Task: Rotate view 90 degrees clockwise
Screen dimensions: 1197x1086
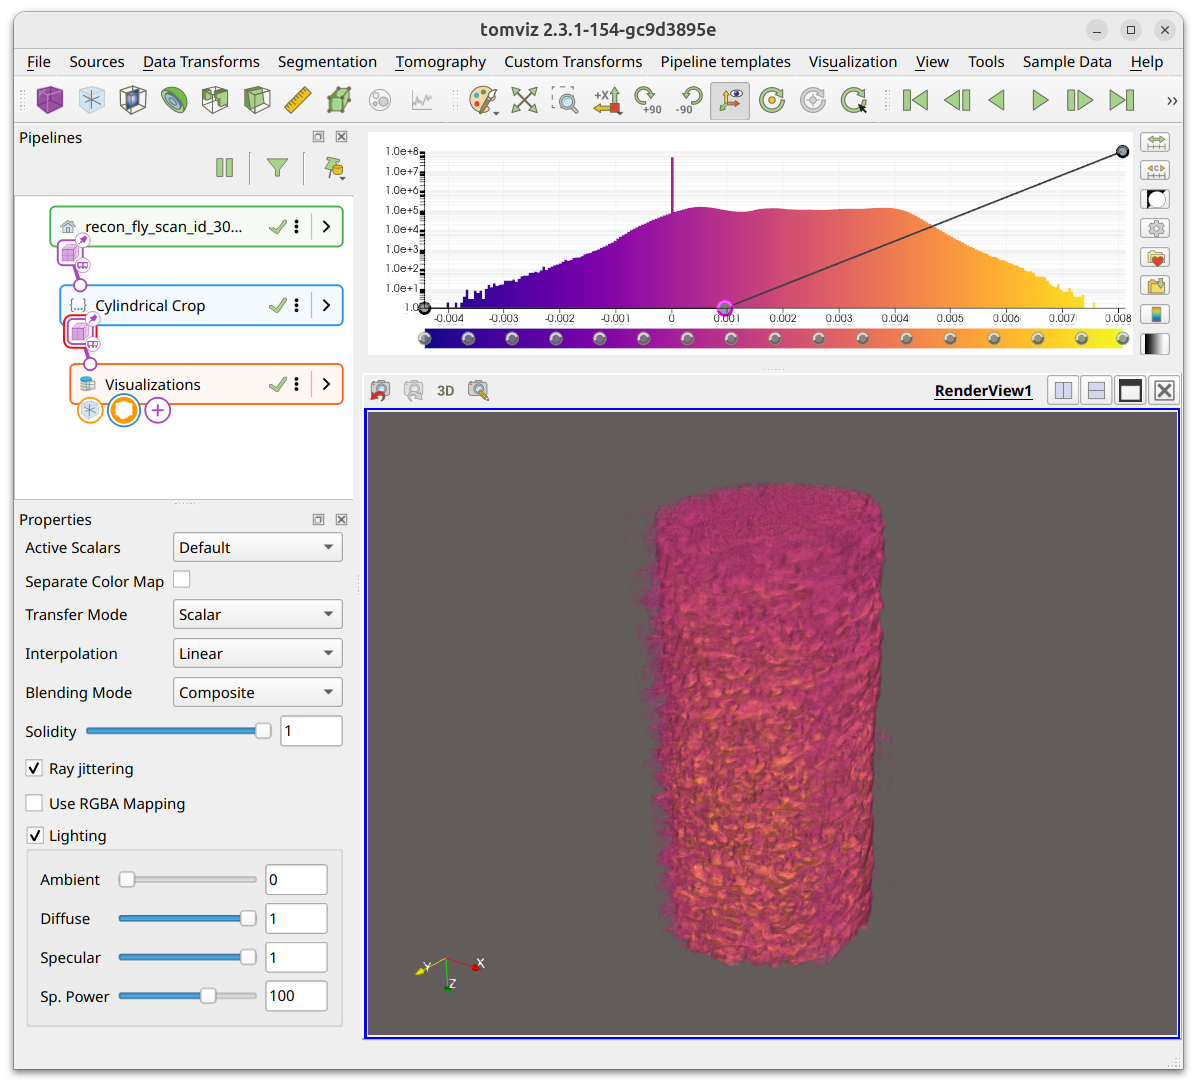Action: pyautogui.click(x=648, y=100)
